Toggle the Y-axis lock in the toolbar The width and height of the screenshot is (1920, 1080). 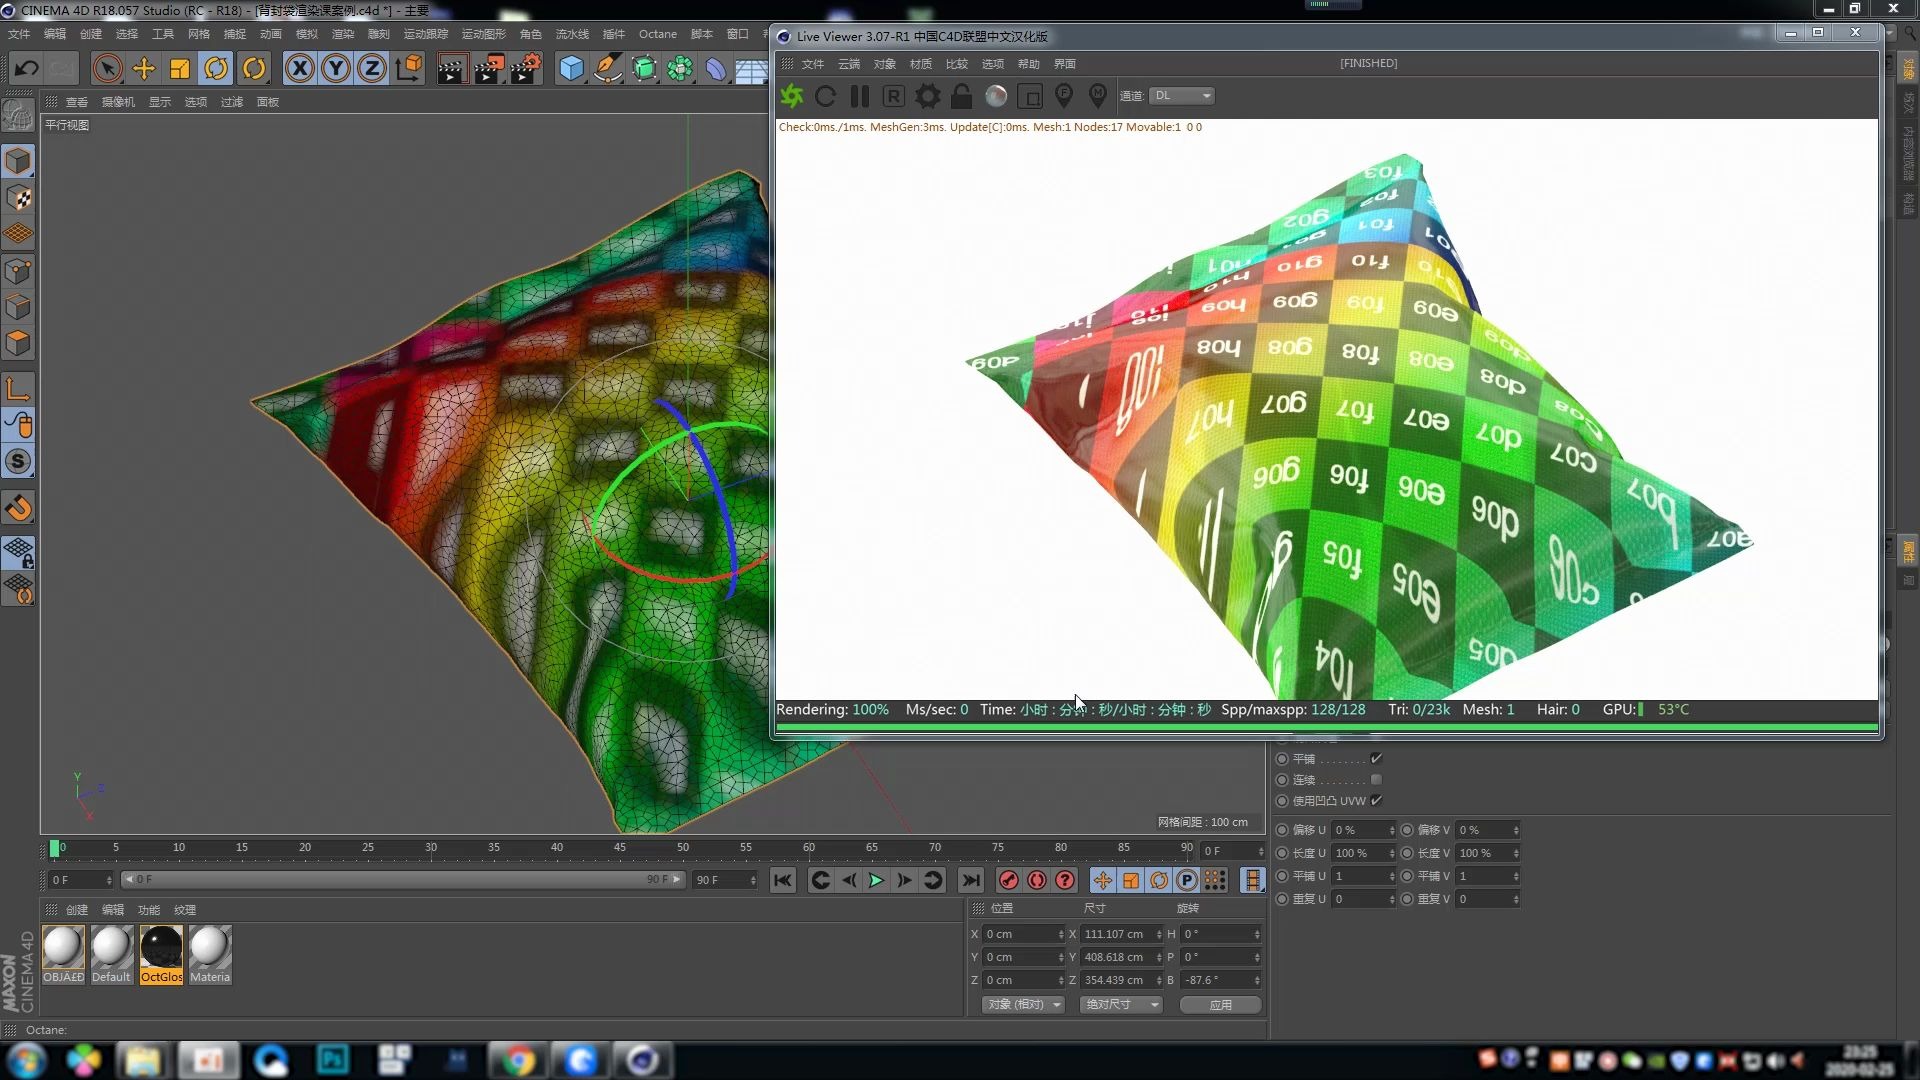(335, 68)
